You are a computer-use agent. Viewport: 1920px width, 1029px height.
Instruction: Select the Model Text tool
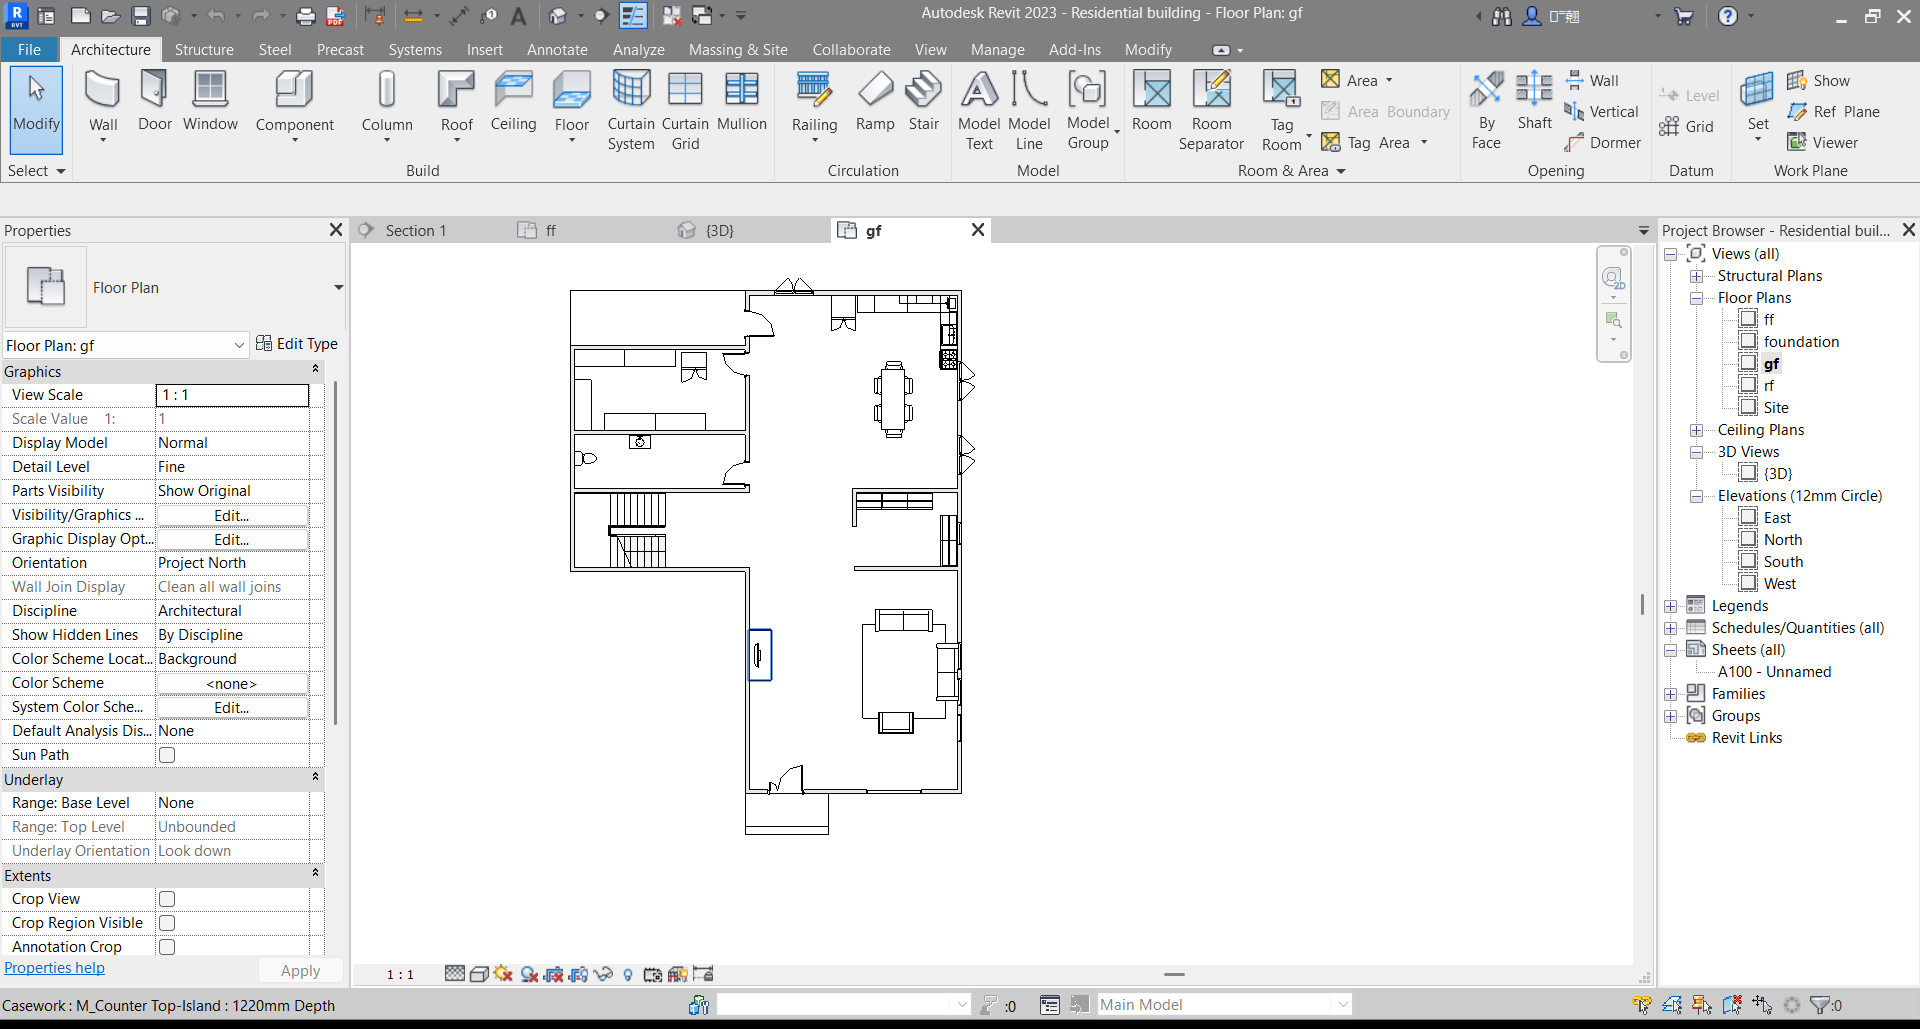coord(979,110)
